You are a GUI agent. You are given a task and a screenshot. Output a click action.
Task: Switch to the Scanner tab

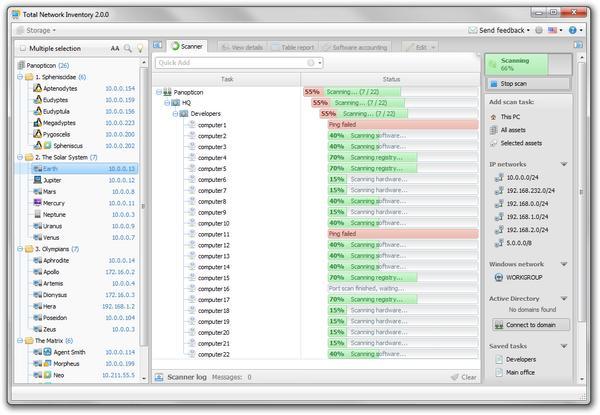point(187,46)
